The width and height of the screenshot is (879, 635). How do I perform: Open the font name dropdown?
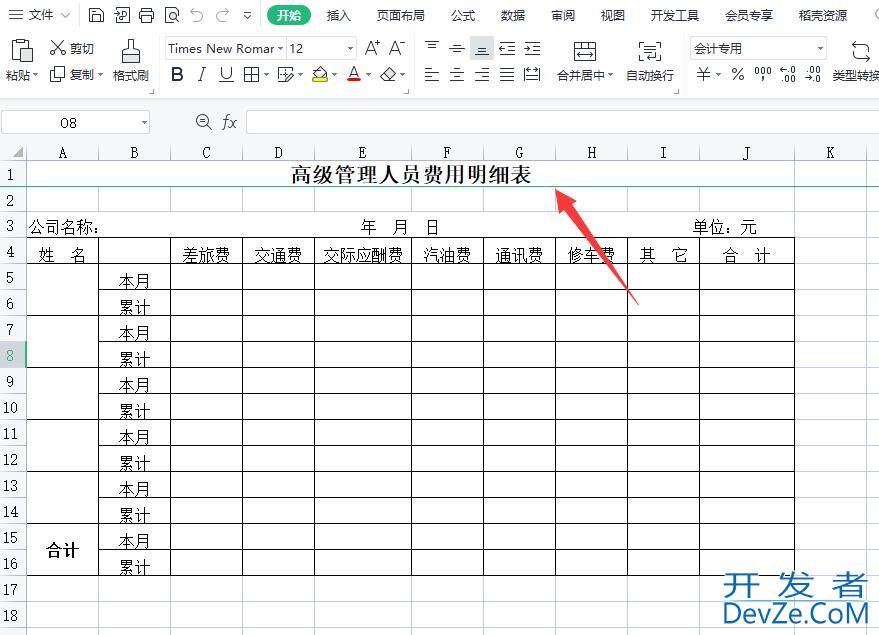tap(280, 49)
